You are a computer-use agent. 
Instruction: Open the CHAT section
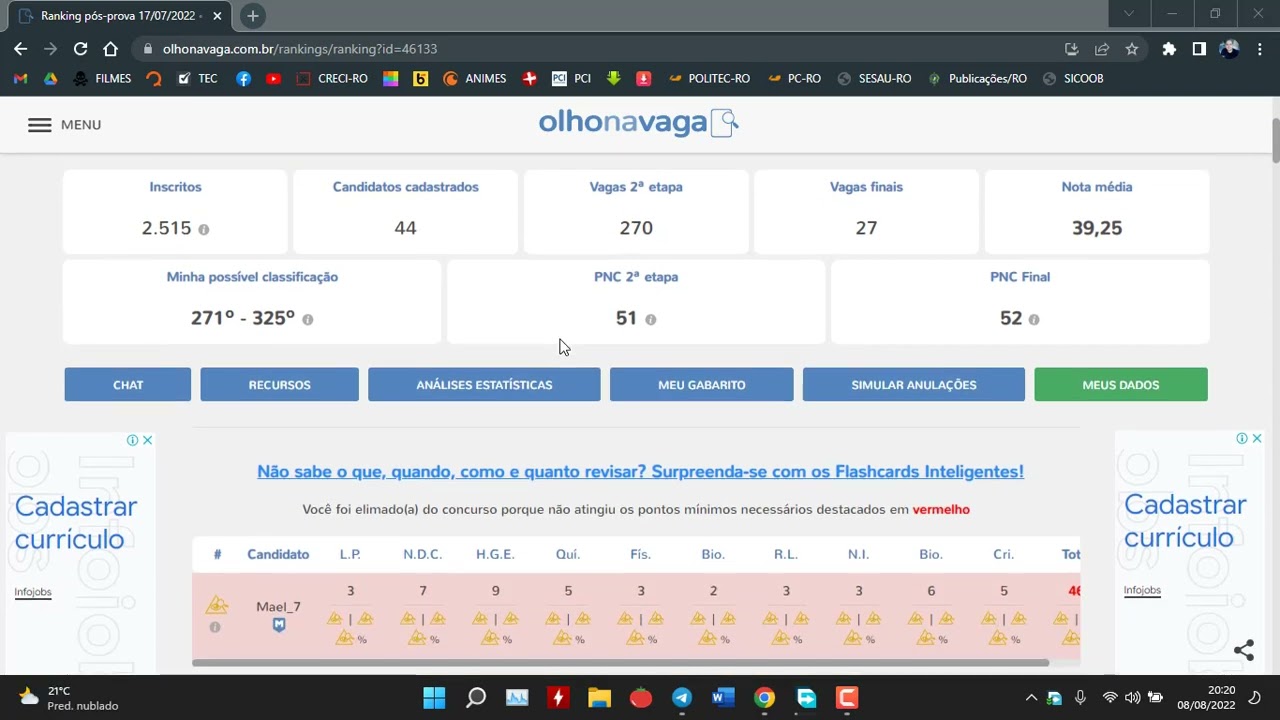click(128, 385)
